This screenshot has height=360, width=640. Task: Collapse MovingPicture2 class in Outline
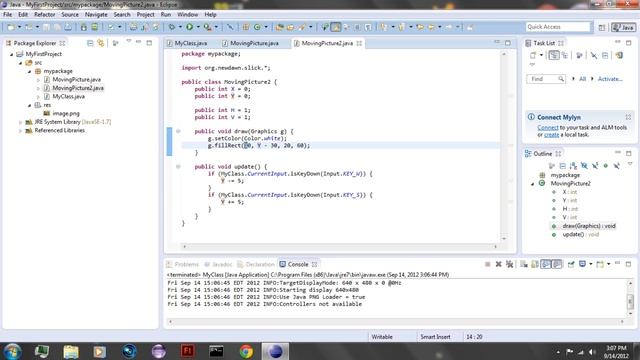532,184
